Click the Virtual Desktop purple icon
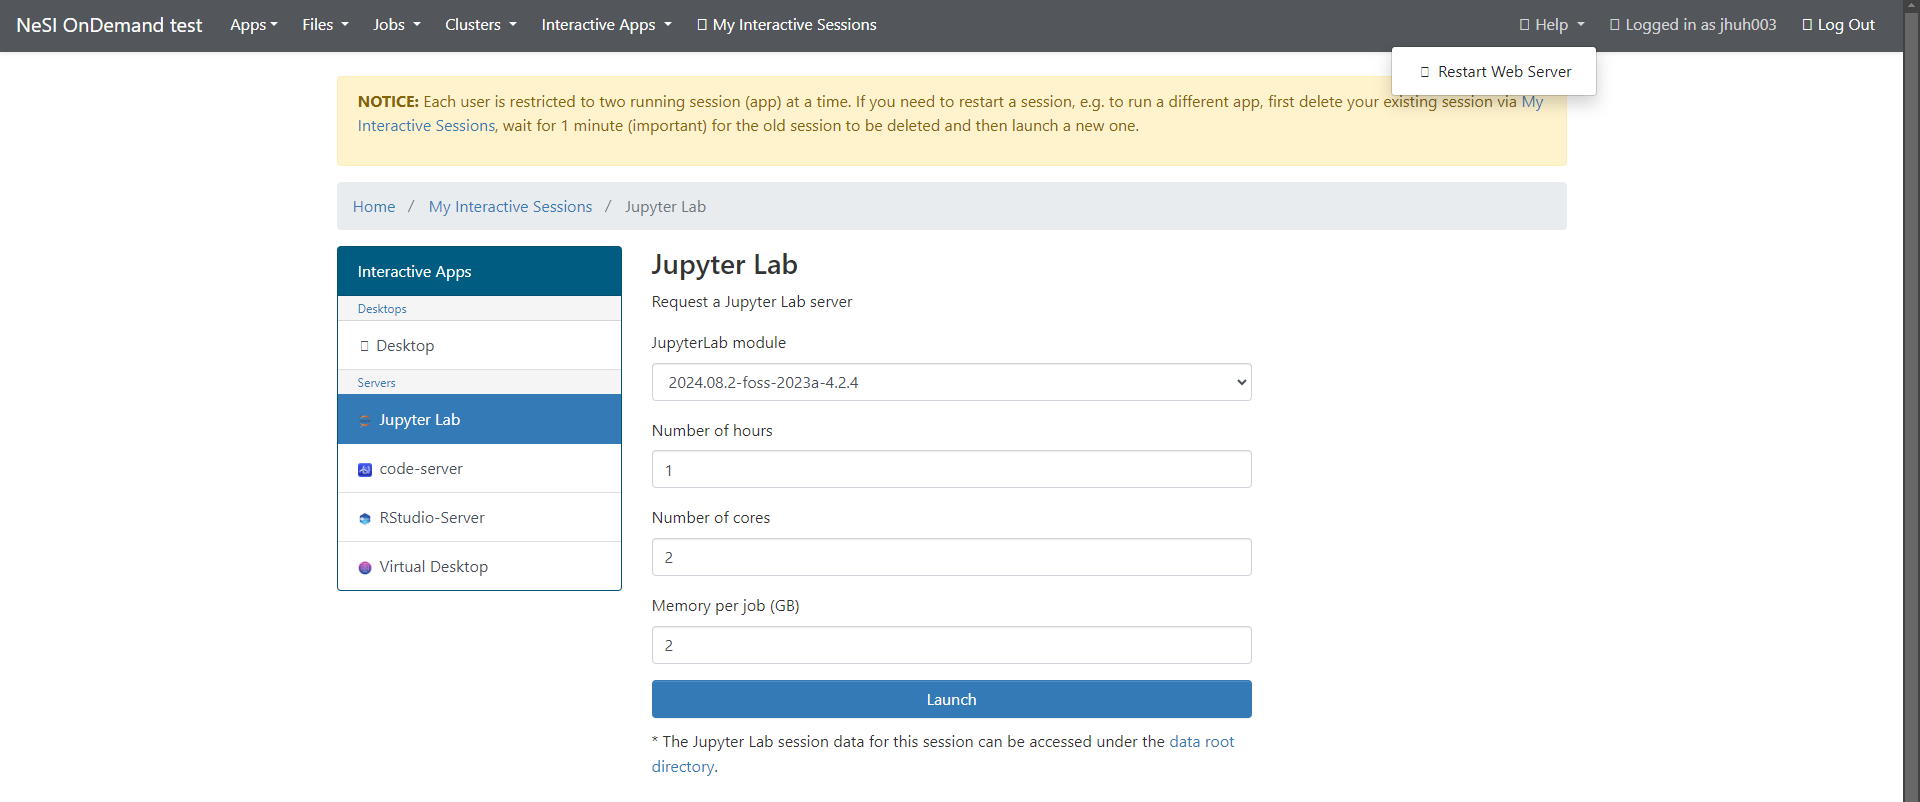Image resolution: width=1920 pixels, height=802 pixels. [365, 567]
